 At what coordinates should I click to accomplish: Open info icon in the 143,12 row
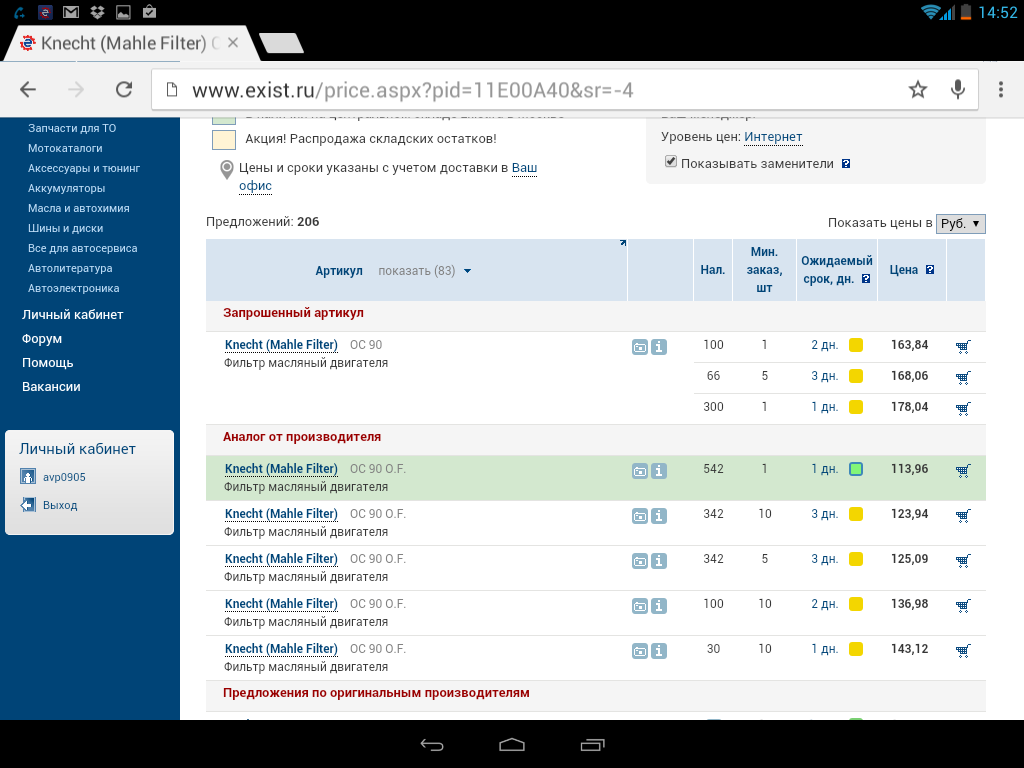point(659,651)
